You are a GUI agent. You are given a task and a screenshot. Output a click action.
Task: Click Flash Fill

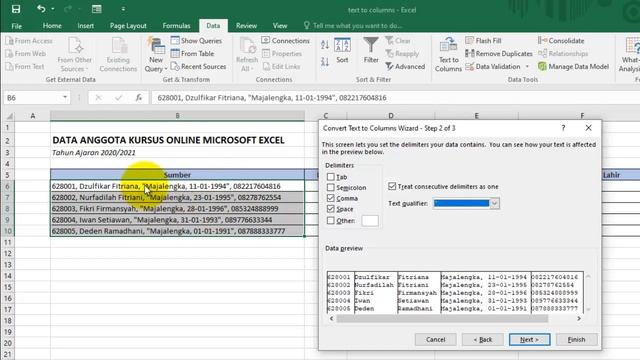tap(483, 41)
